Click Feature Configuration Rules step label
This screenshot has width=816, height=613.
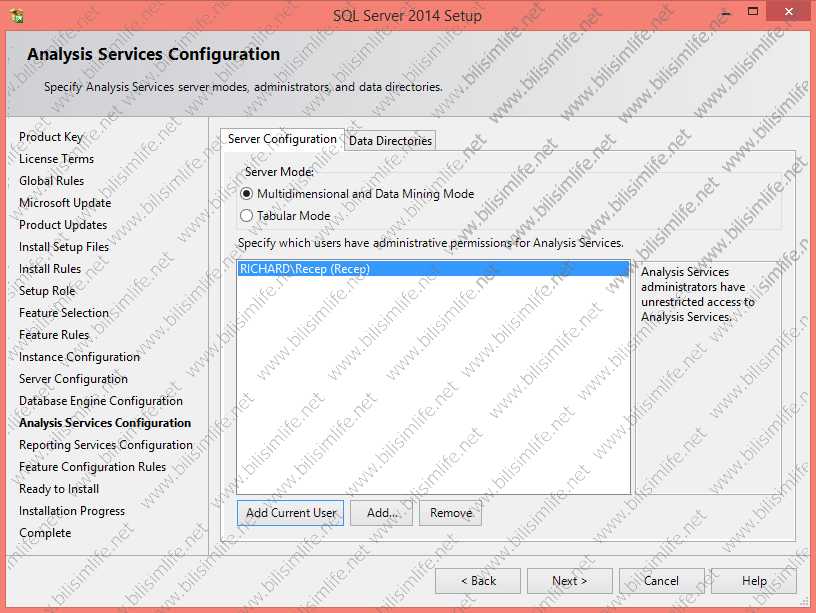pos(93,467)
